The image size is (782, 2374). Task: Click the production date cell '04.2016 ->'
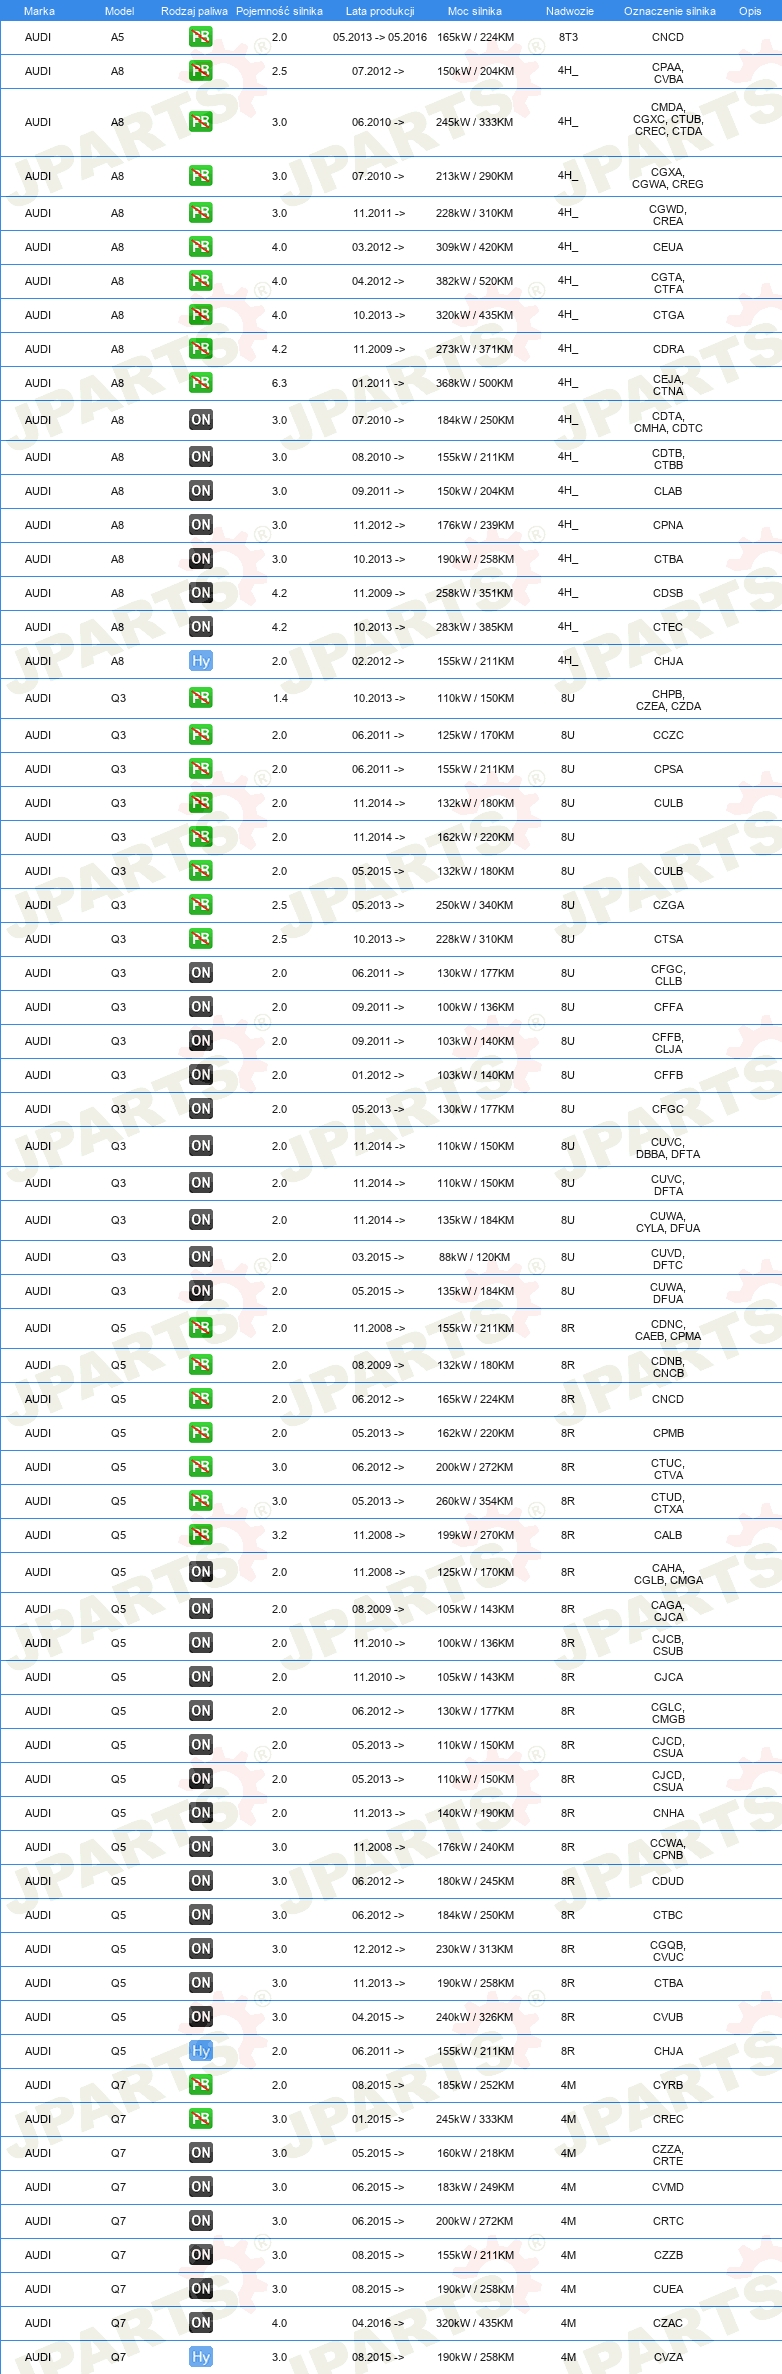[379, 2323]
